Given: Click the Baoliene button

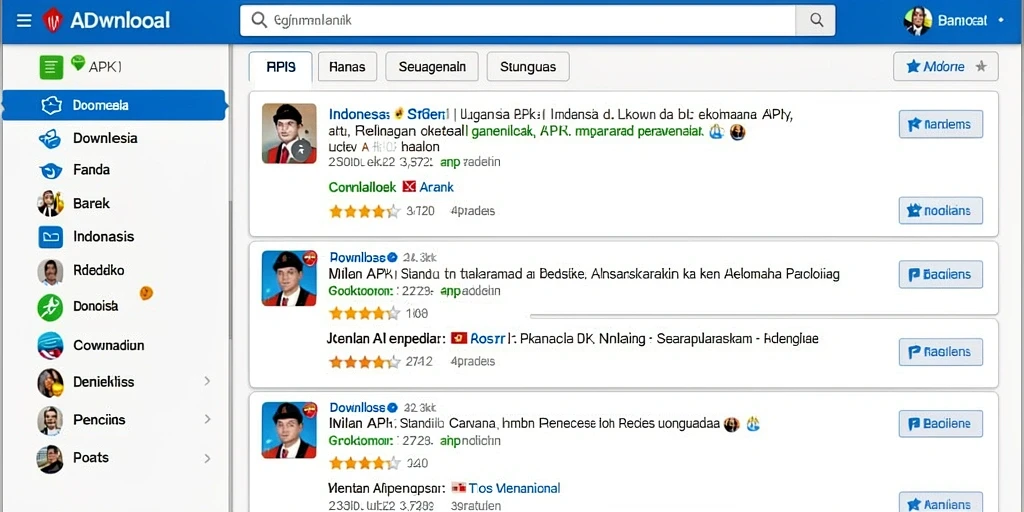Looking at the screenshot, I should [x=941, y=424].
